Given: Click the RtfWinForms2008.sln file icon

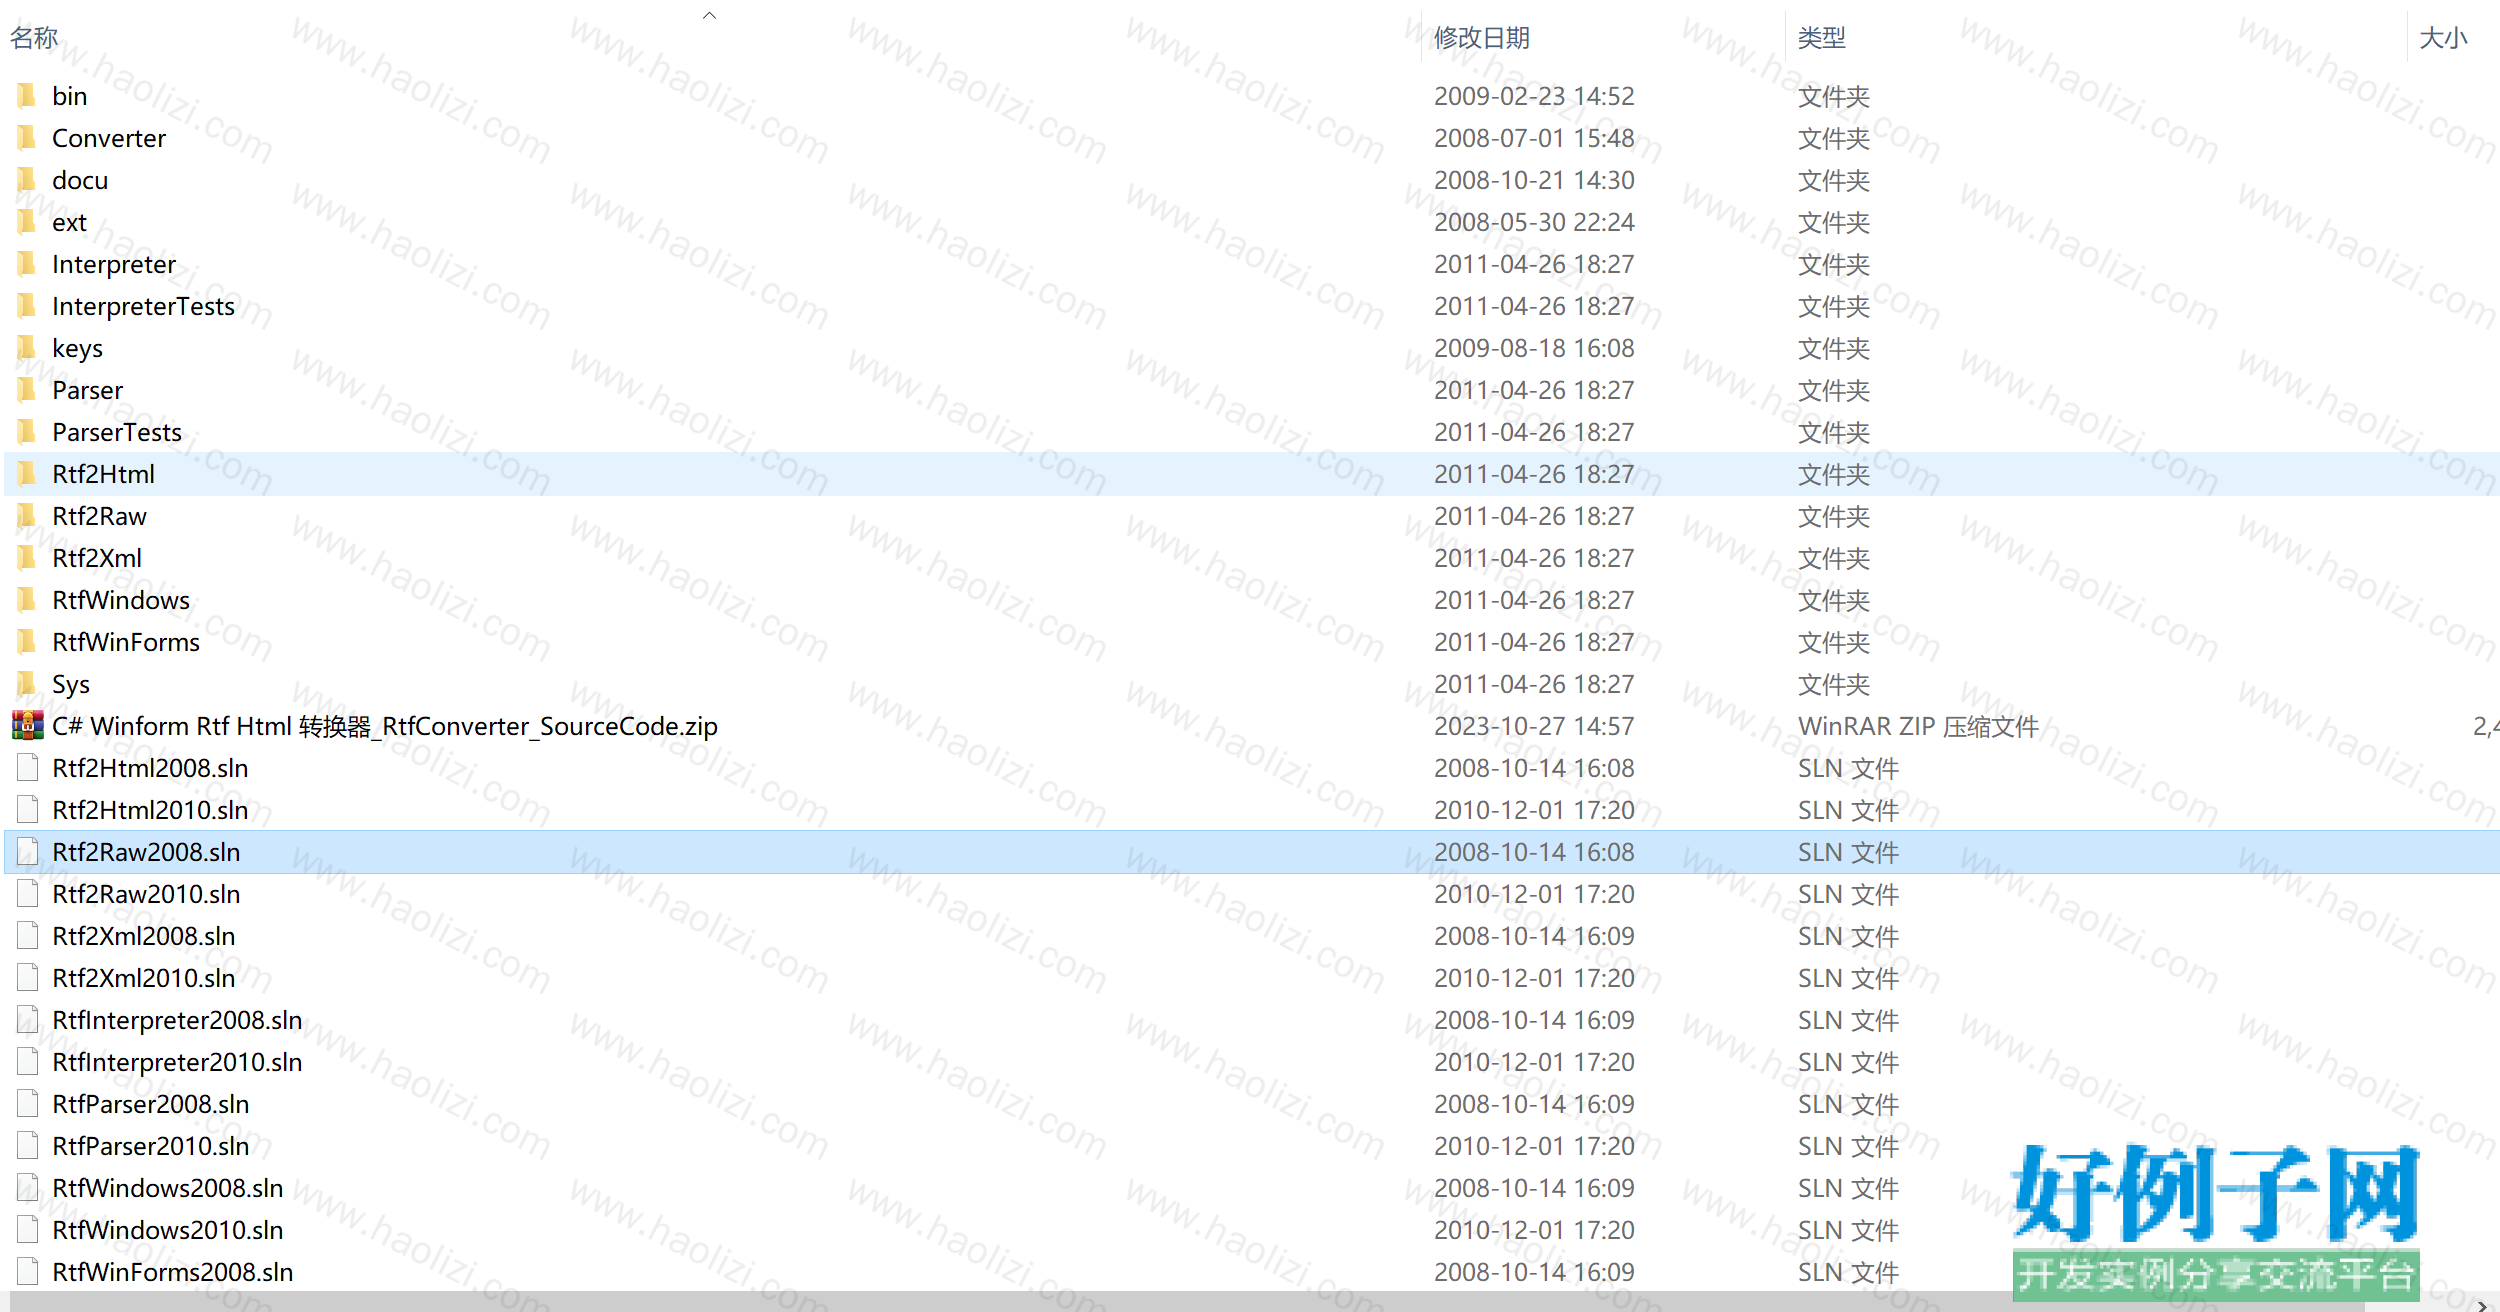Looking at the screenshot, I should tap(28, 1272).
